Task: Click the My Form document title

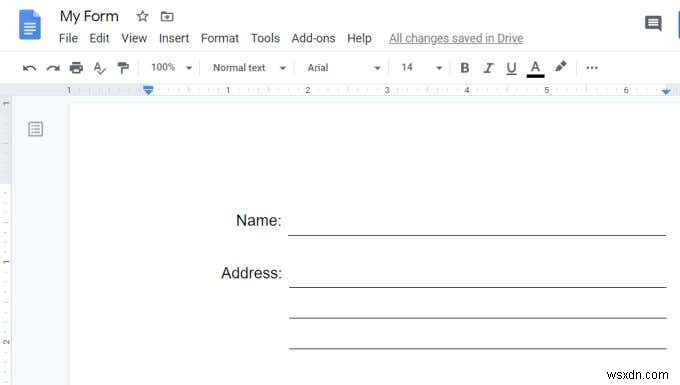Action: coord(89,16)
